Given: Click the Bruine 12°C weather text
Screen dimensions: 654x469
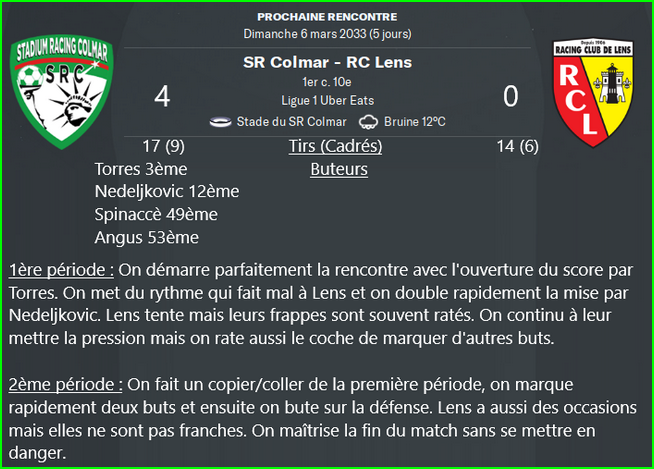Looking at the screenshot, I should [x=415, y=122].
